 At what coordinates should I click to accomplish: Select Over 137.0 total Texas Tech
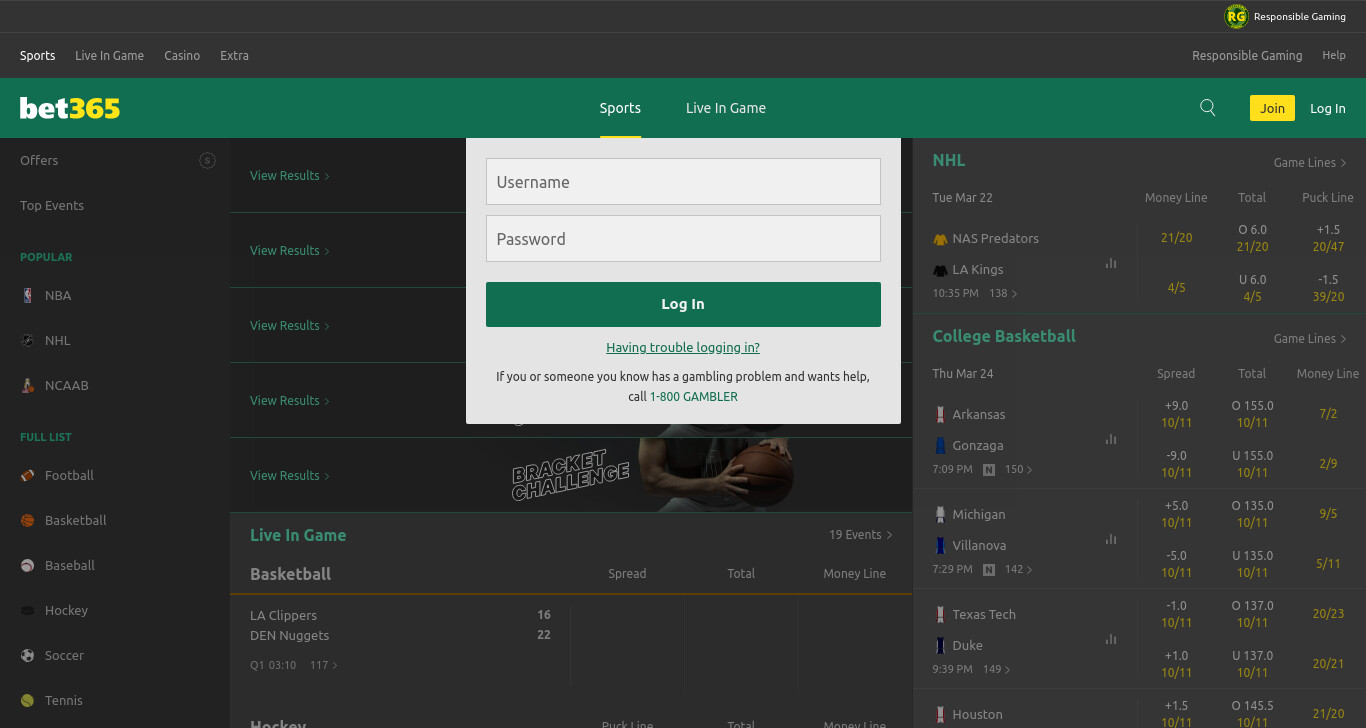point(1252,614)
